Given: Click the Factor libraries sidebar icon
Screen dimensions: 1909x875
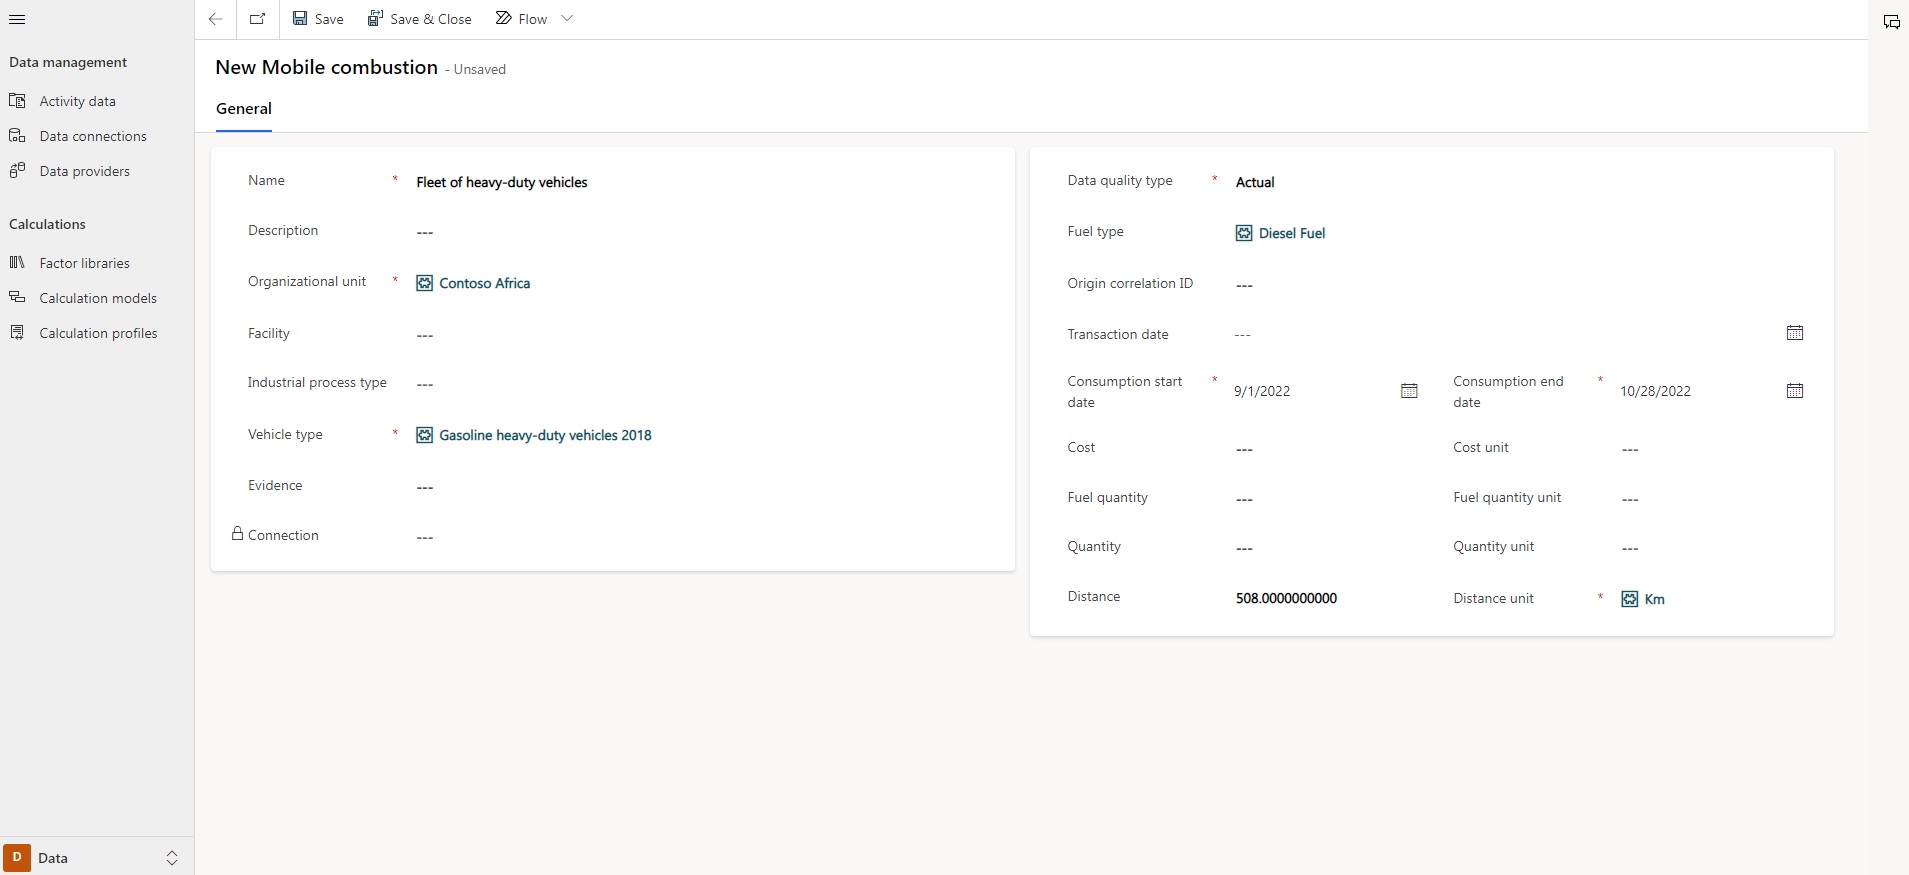Looking at the screenshot, I should (17, 263).
